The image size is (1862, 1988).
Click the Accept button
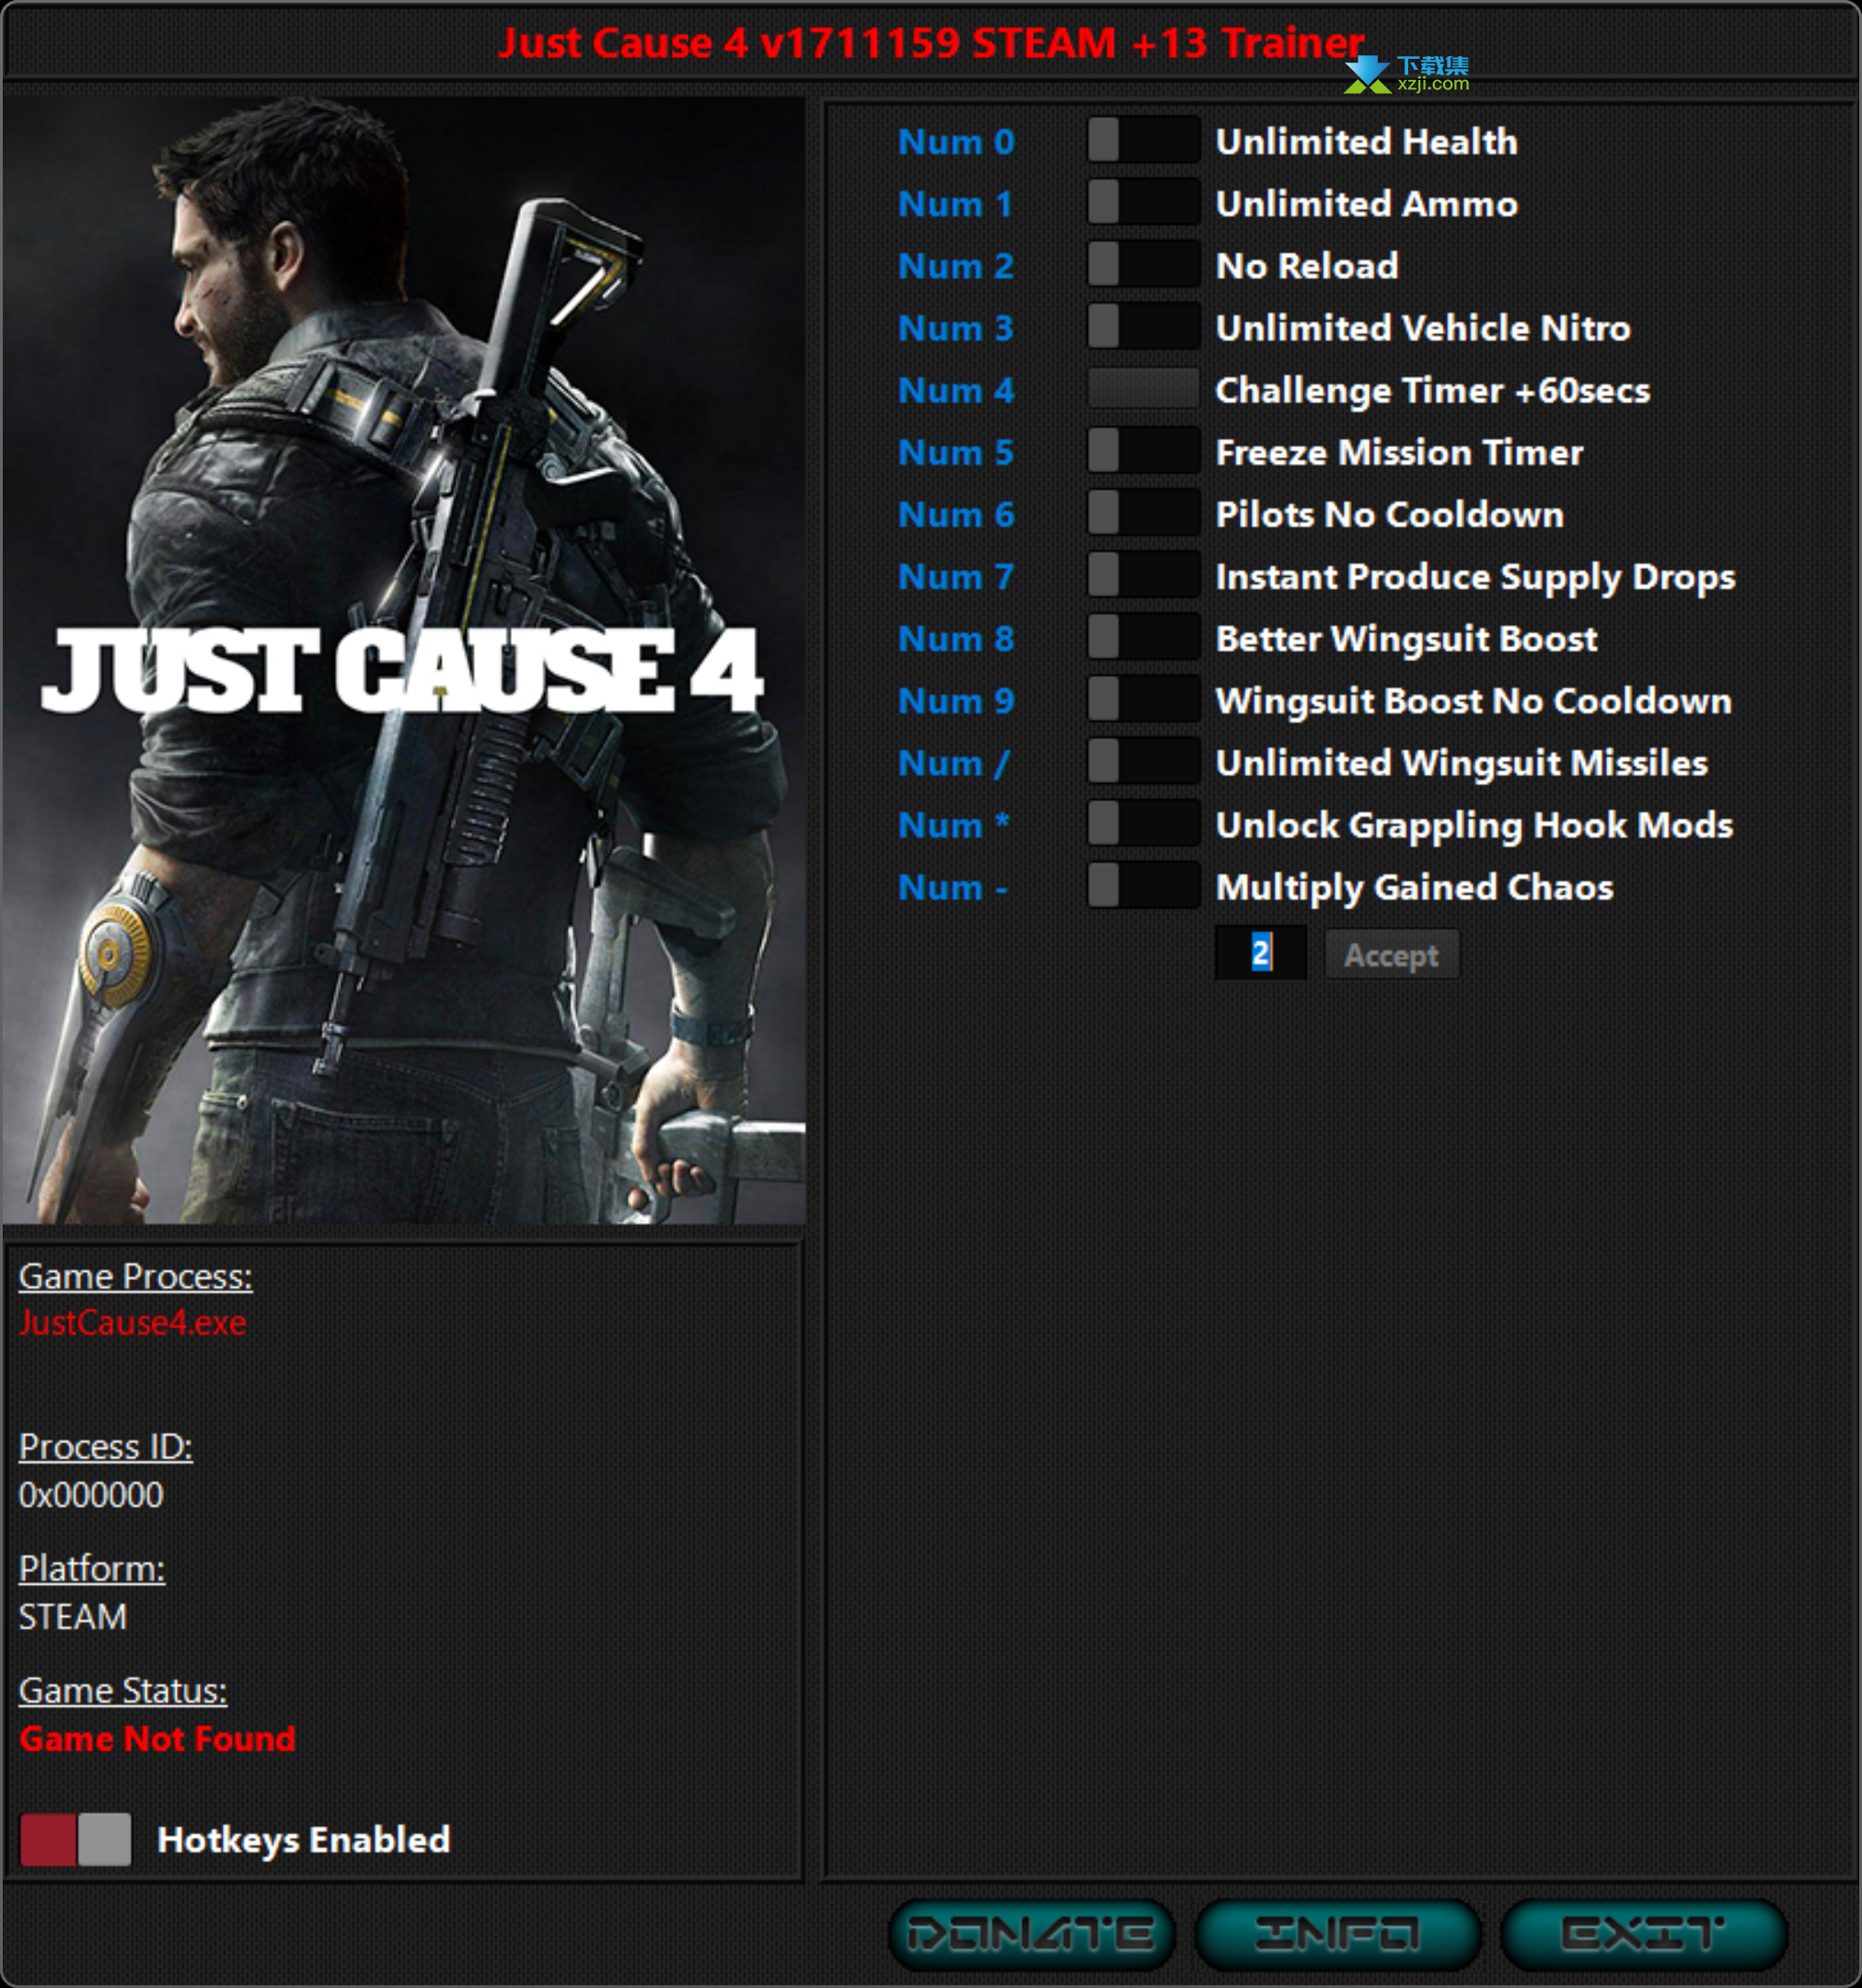[x=1391, y=954]
